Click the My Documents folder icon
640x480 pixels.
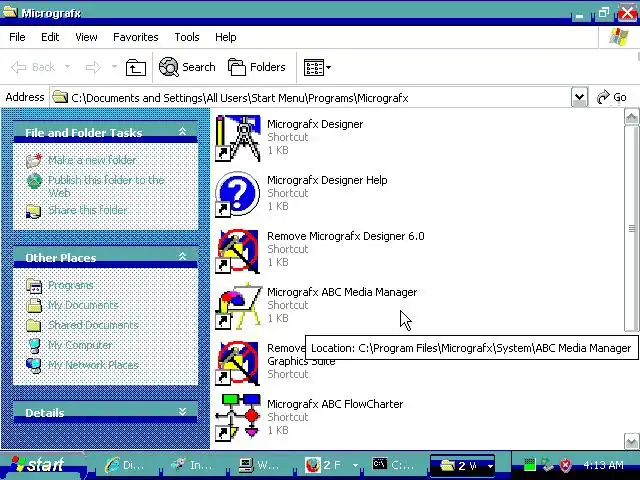pos(34,305)
